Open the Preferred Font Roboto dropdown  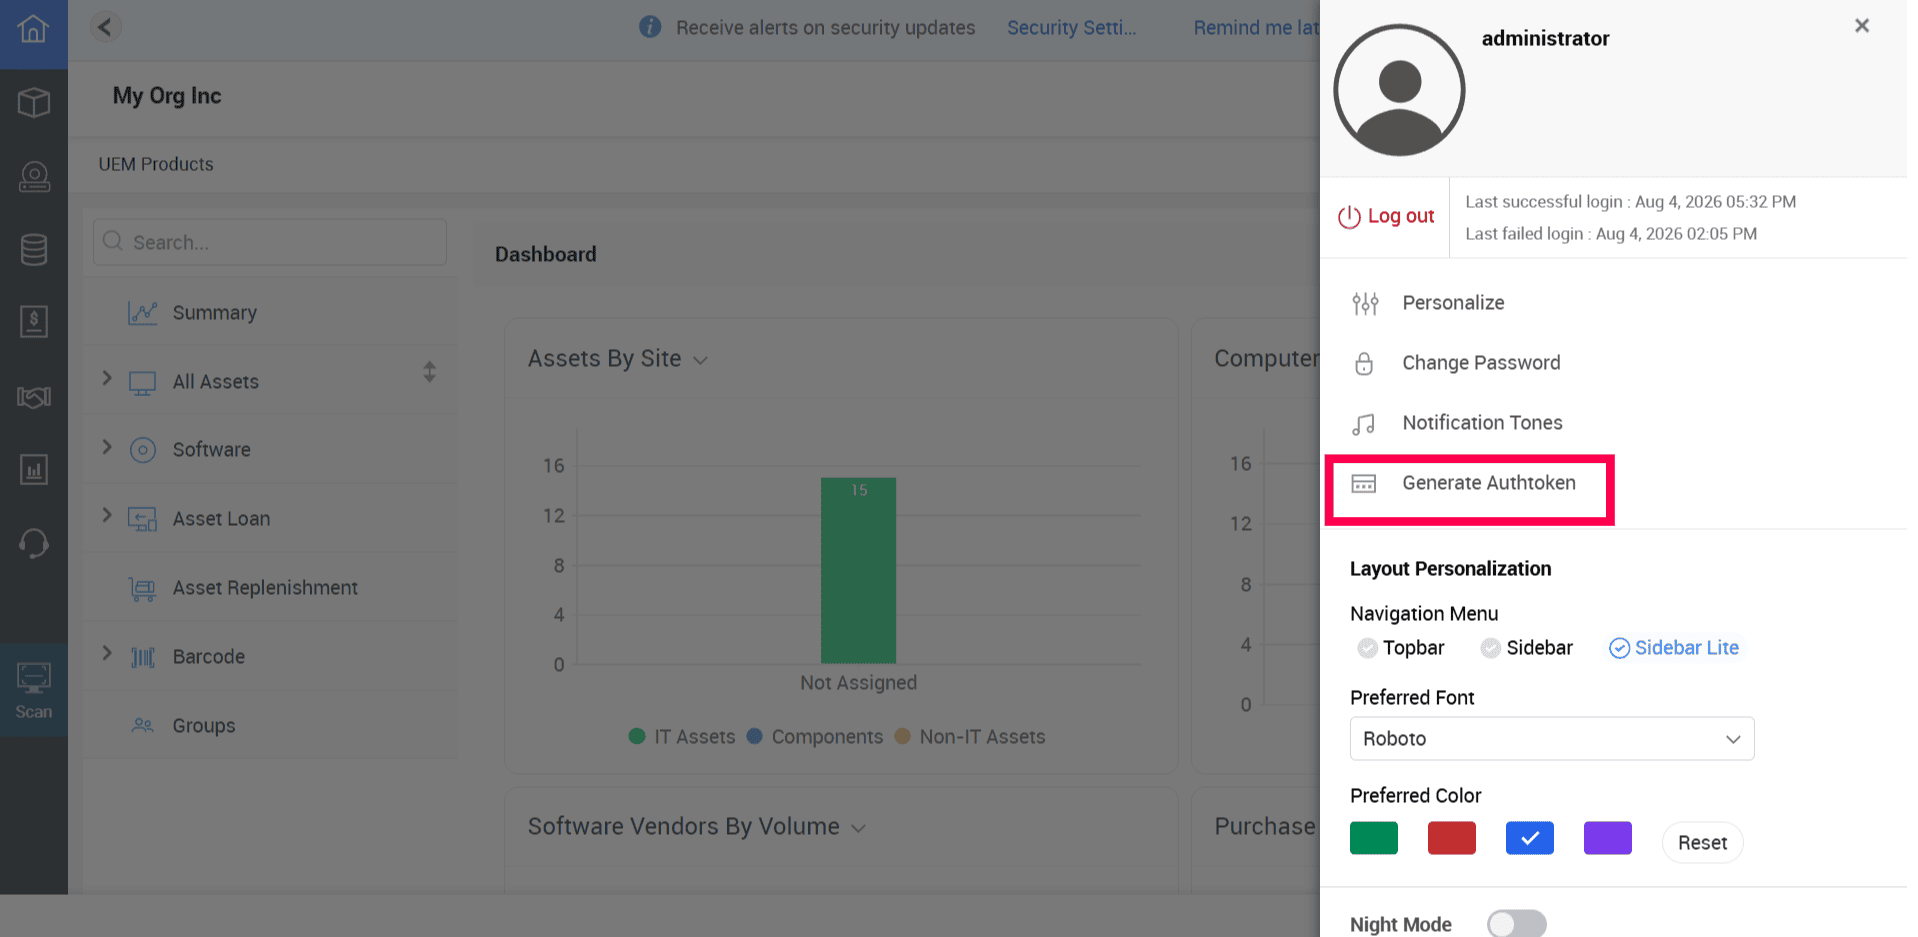1552,739
